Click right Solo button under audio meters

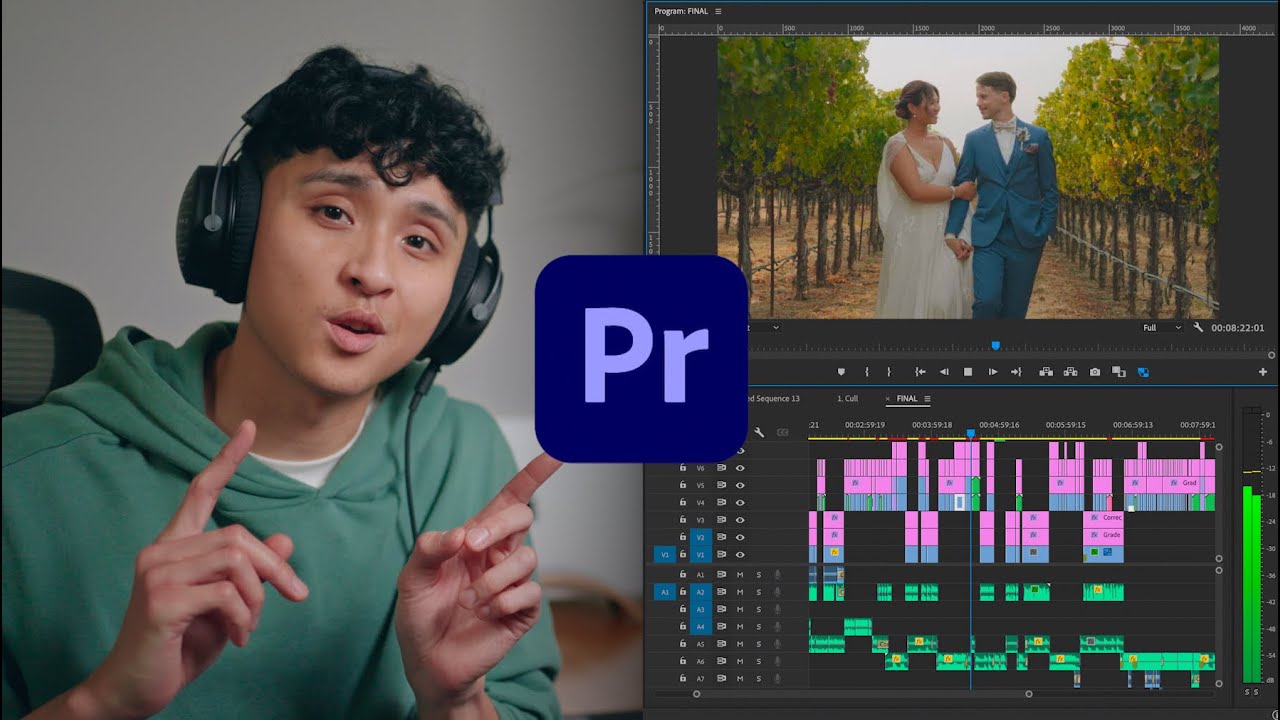(1256, 692)
